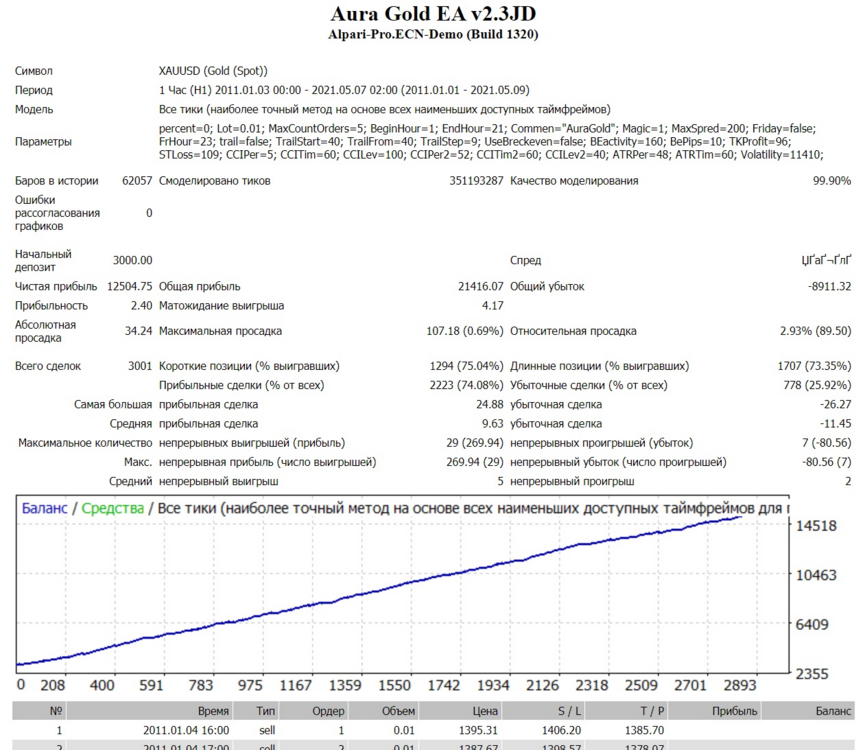This screenshot has width=865, height=750.
Task: Click the chart Y-axis value '2355'
Action: [812, 674]
